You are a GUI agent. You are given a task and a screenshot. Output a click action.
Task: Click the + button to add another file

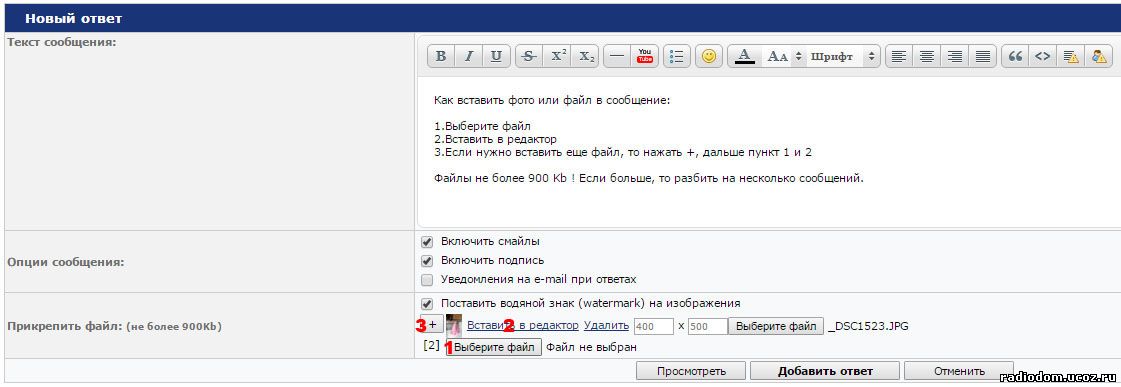(x=432, y=325)
